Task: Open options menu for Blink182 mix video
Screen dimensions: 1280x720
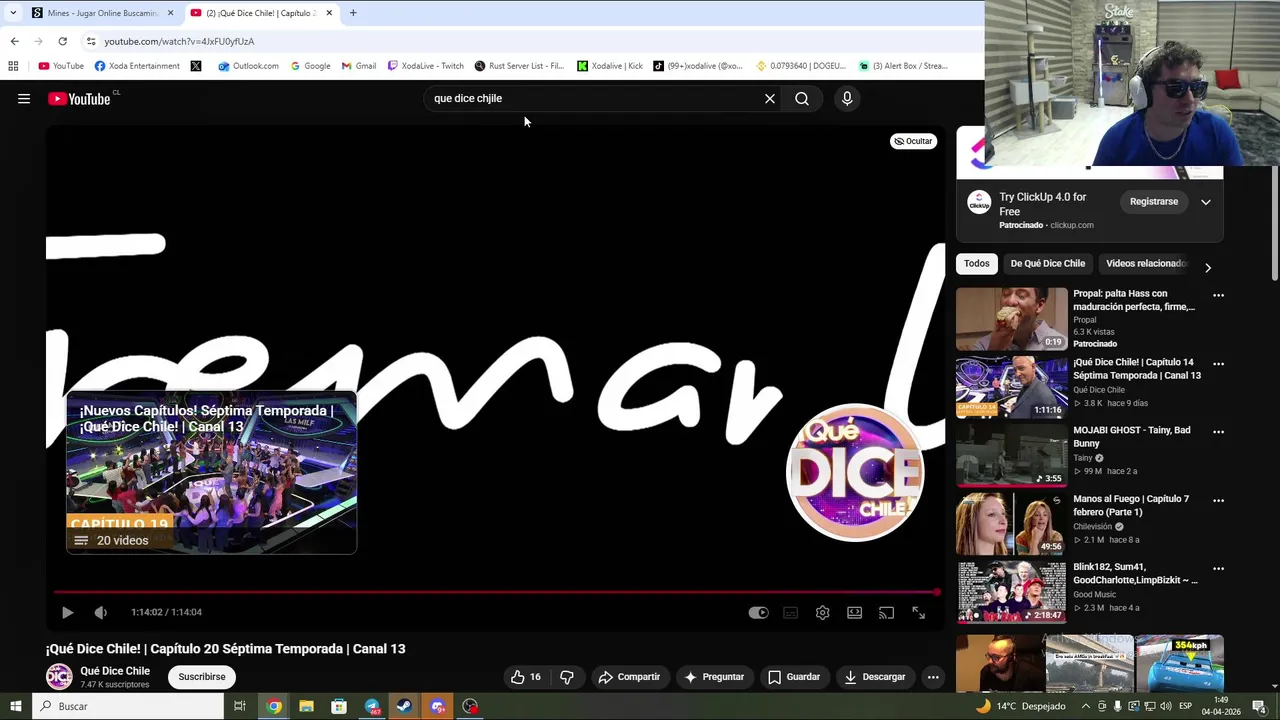Action: pos(1218,569)
